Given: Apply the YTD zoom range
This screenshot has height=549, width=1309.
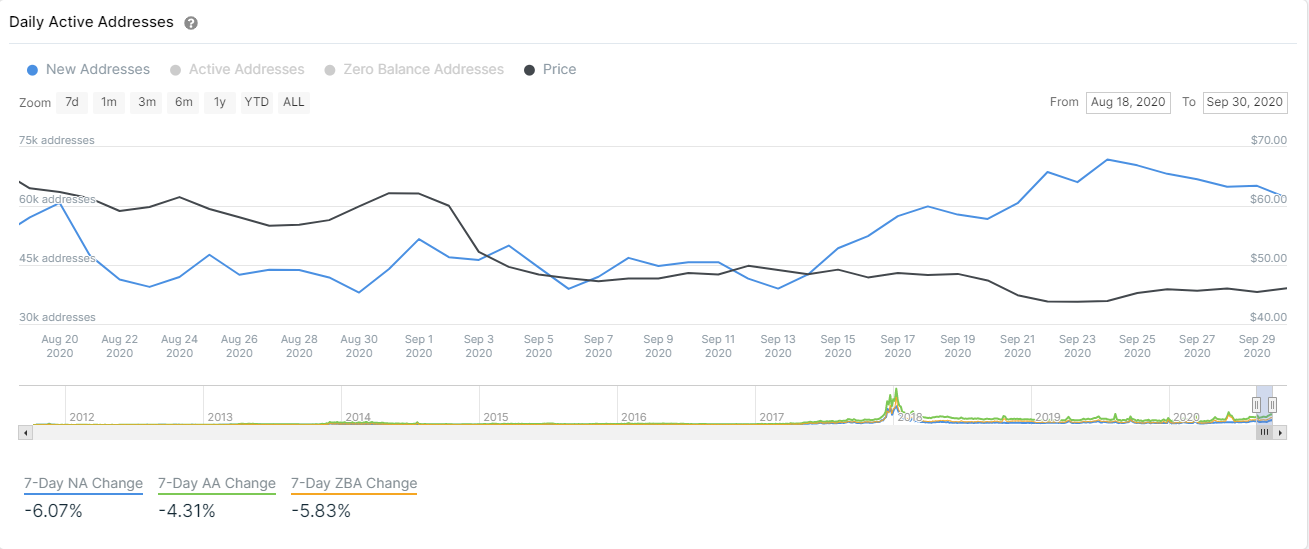Looking at the screenshot, I should pyautogui.click(x=257, y=102).
